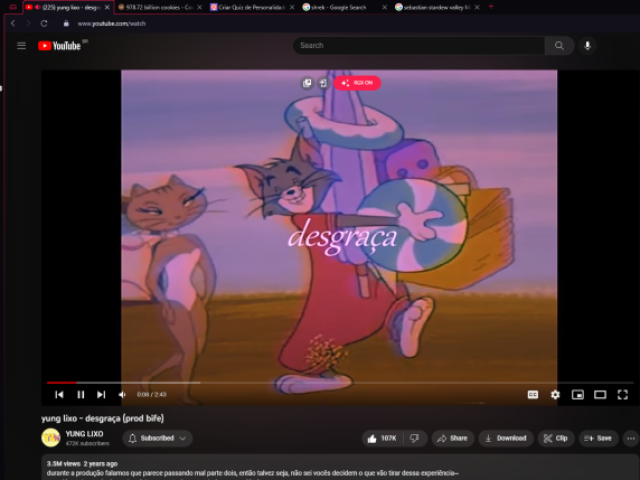
Task: Enter fullscreen mode
Action: (622, 394)
